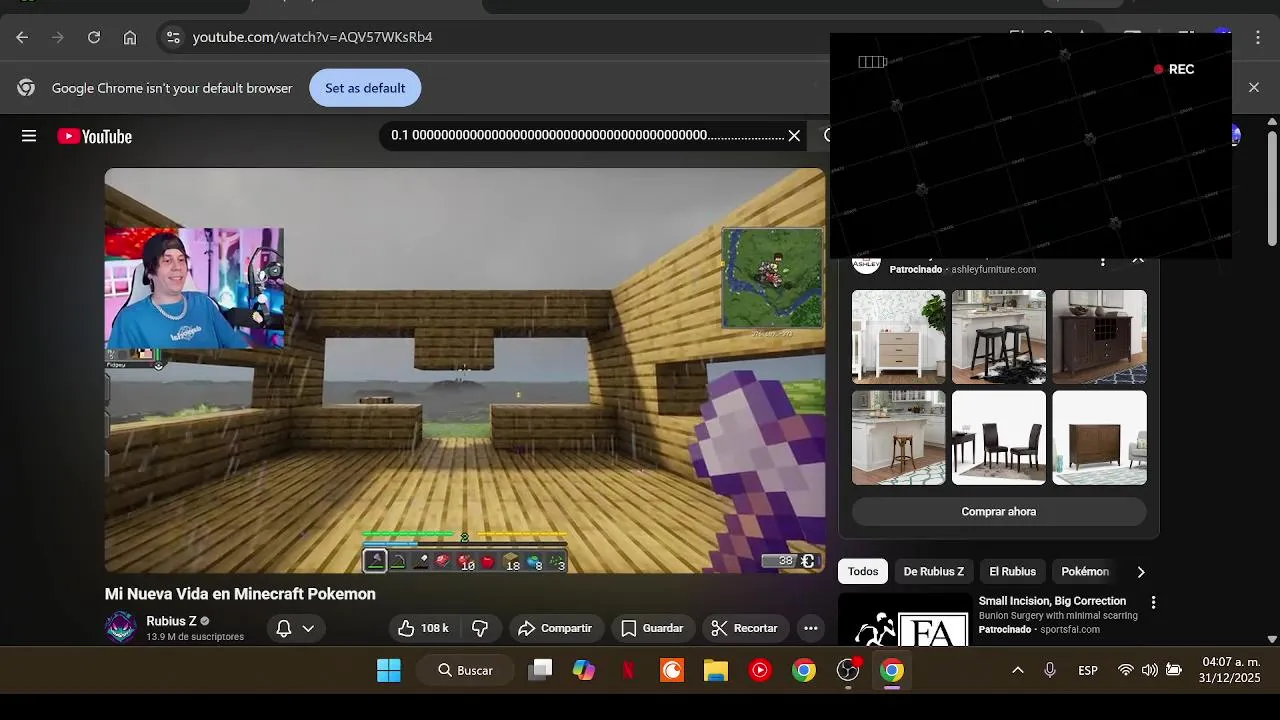Share the video via Compartir
The width and height of the screenshot is (1280, 720).
click(555, 628)
